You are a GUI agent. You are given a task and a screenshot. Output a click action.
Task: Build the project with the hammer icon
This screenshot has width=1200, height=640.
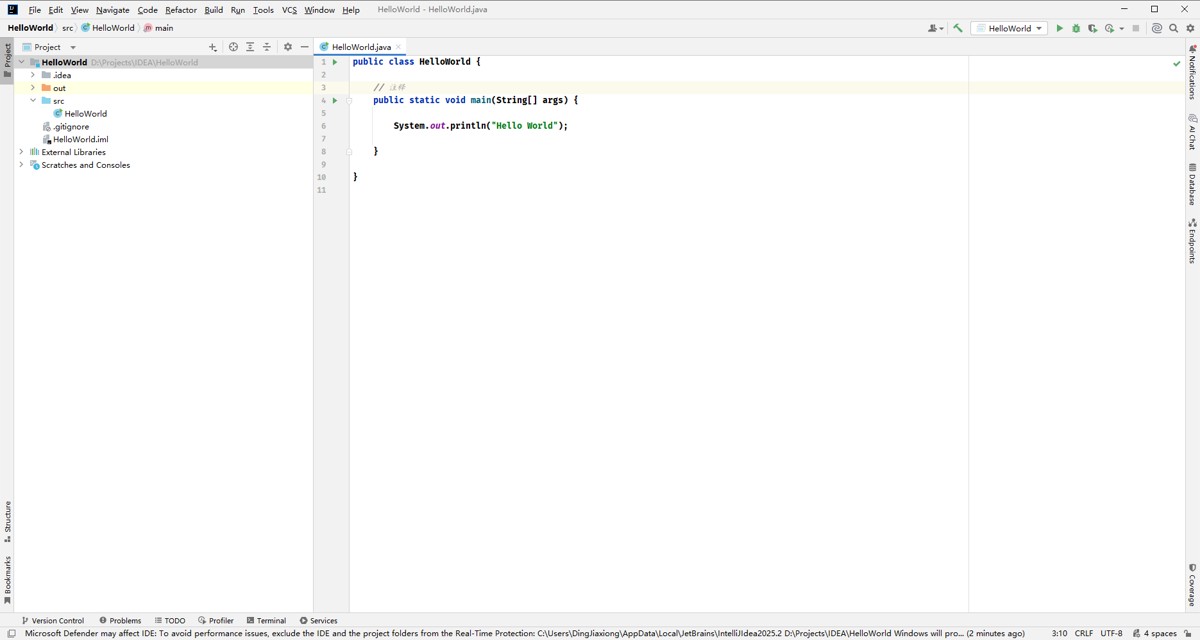(x=957, y=28)
